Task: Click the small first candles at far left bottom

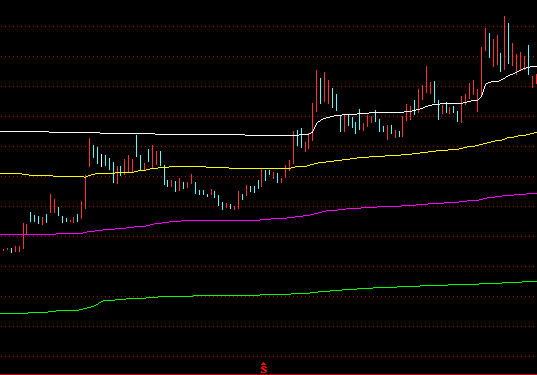Action: [12, 249]
